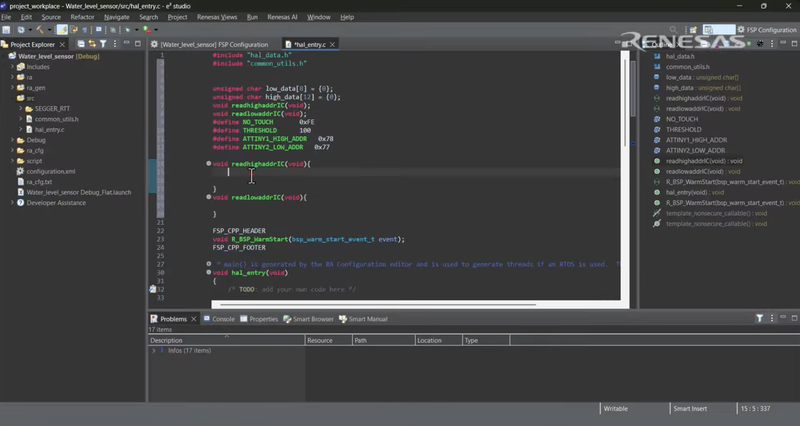The height and width of the screenshot is (426, 800).
Task: Switch to the Properties tab
Action: (x=259, y=319)
